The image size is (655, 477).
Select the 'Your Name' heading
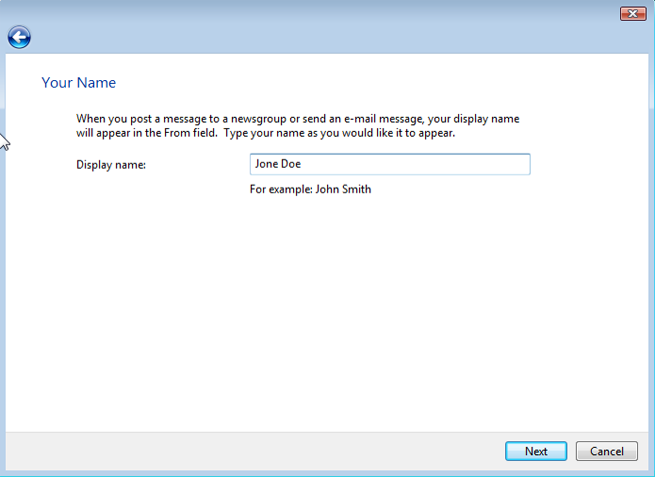pyautogui.click(x=78, y=83)
